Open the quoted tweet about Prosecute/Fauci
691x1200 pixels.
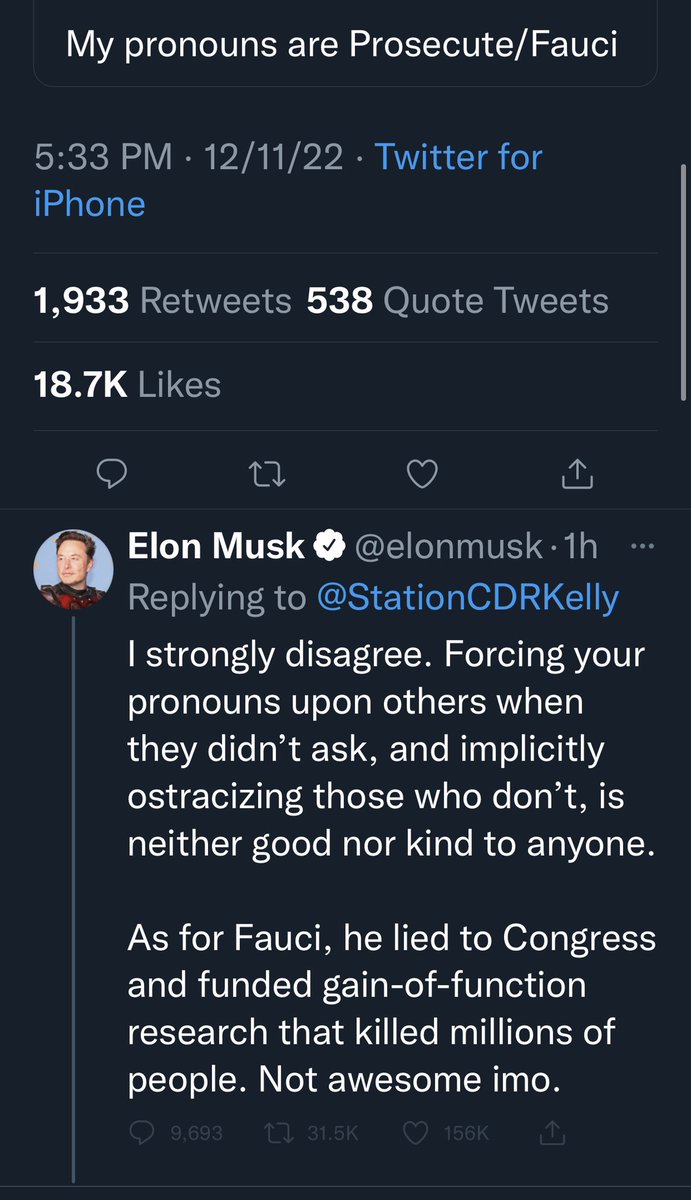(345, 45)
